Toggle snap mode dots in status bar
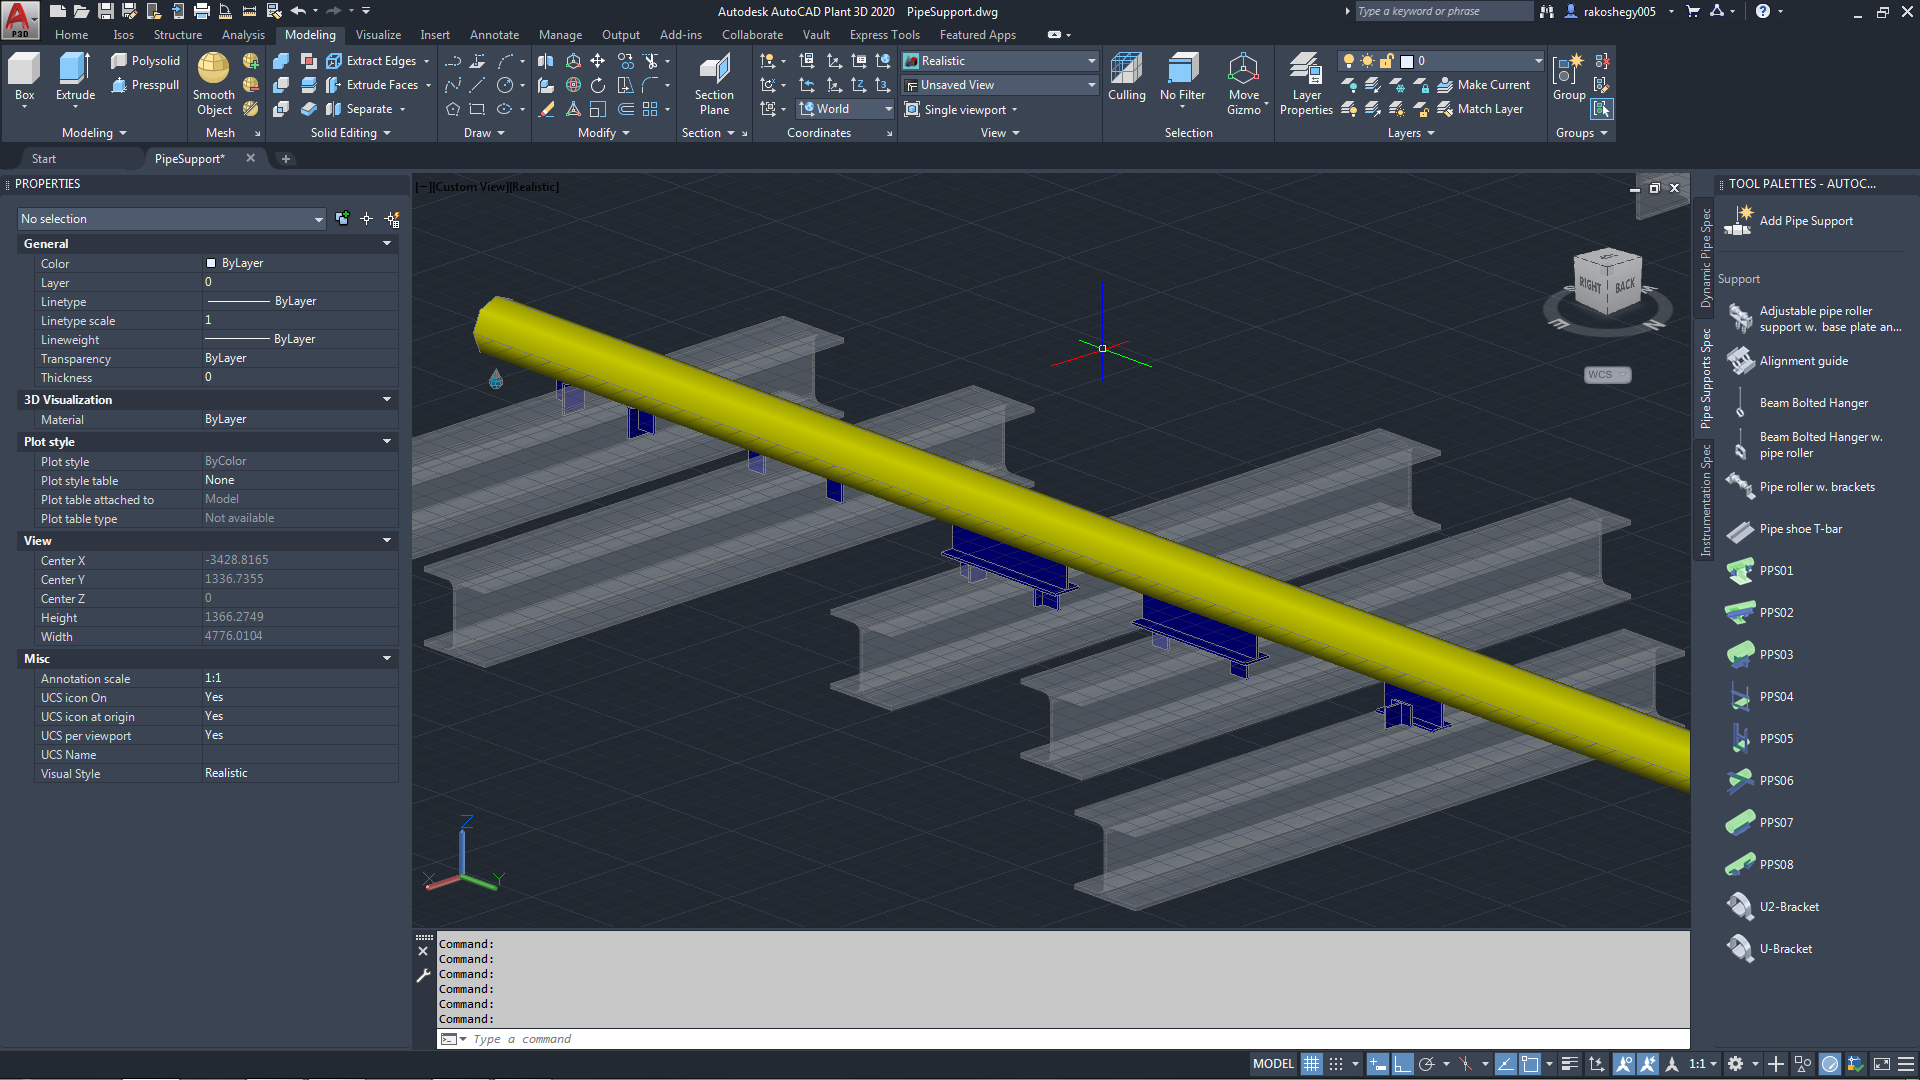 1336,1064
